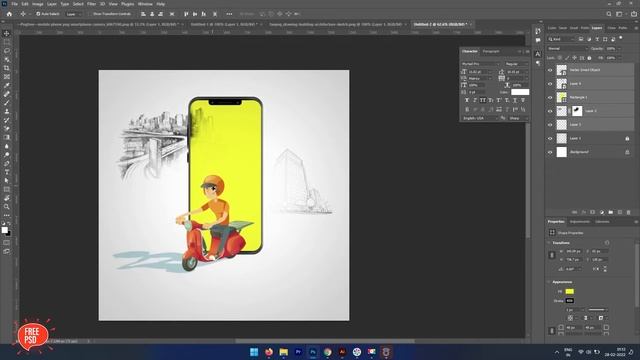Screen dimensions: 640x360
Task: Select the Lasso tool
Action: [7, 51]
